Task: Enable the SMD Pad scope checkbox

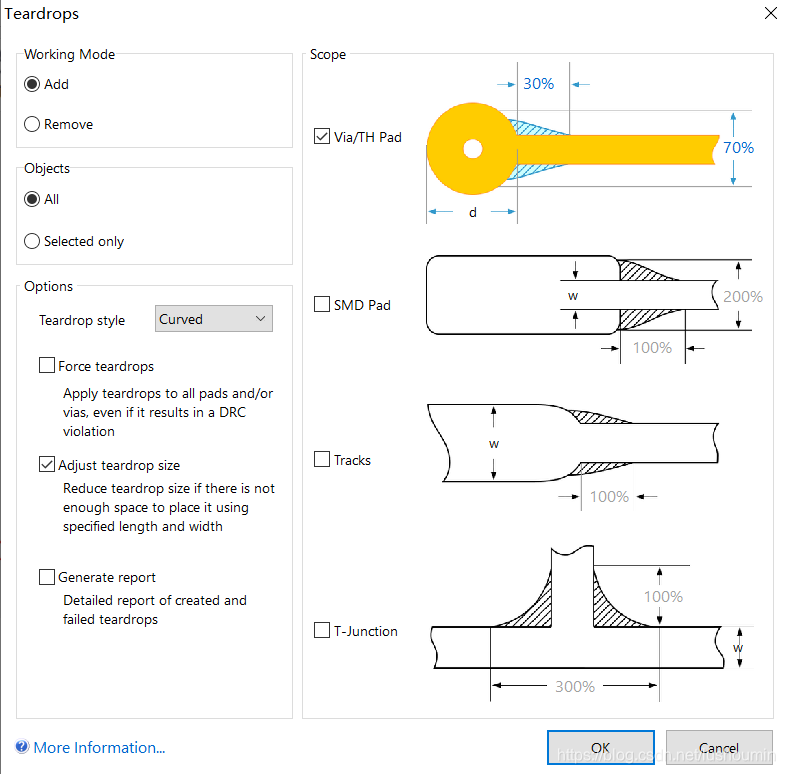Action: [322, 304]
